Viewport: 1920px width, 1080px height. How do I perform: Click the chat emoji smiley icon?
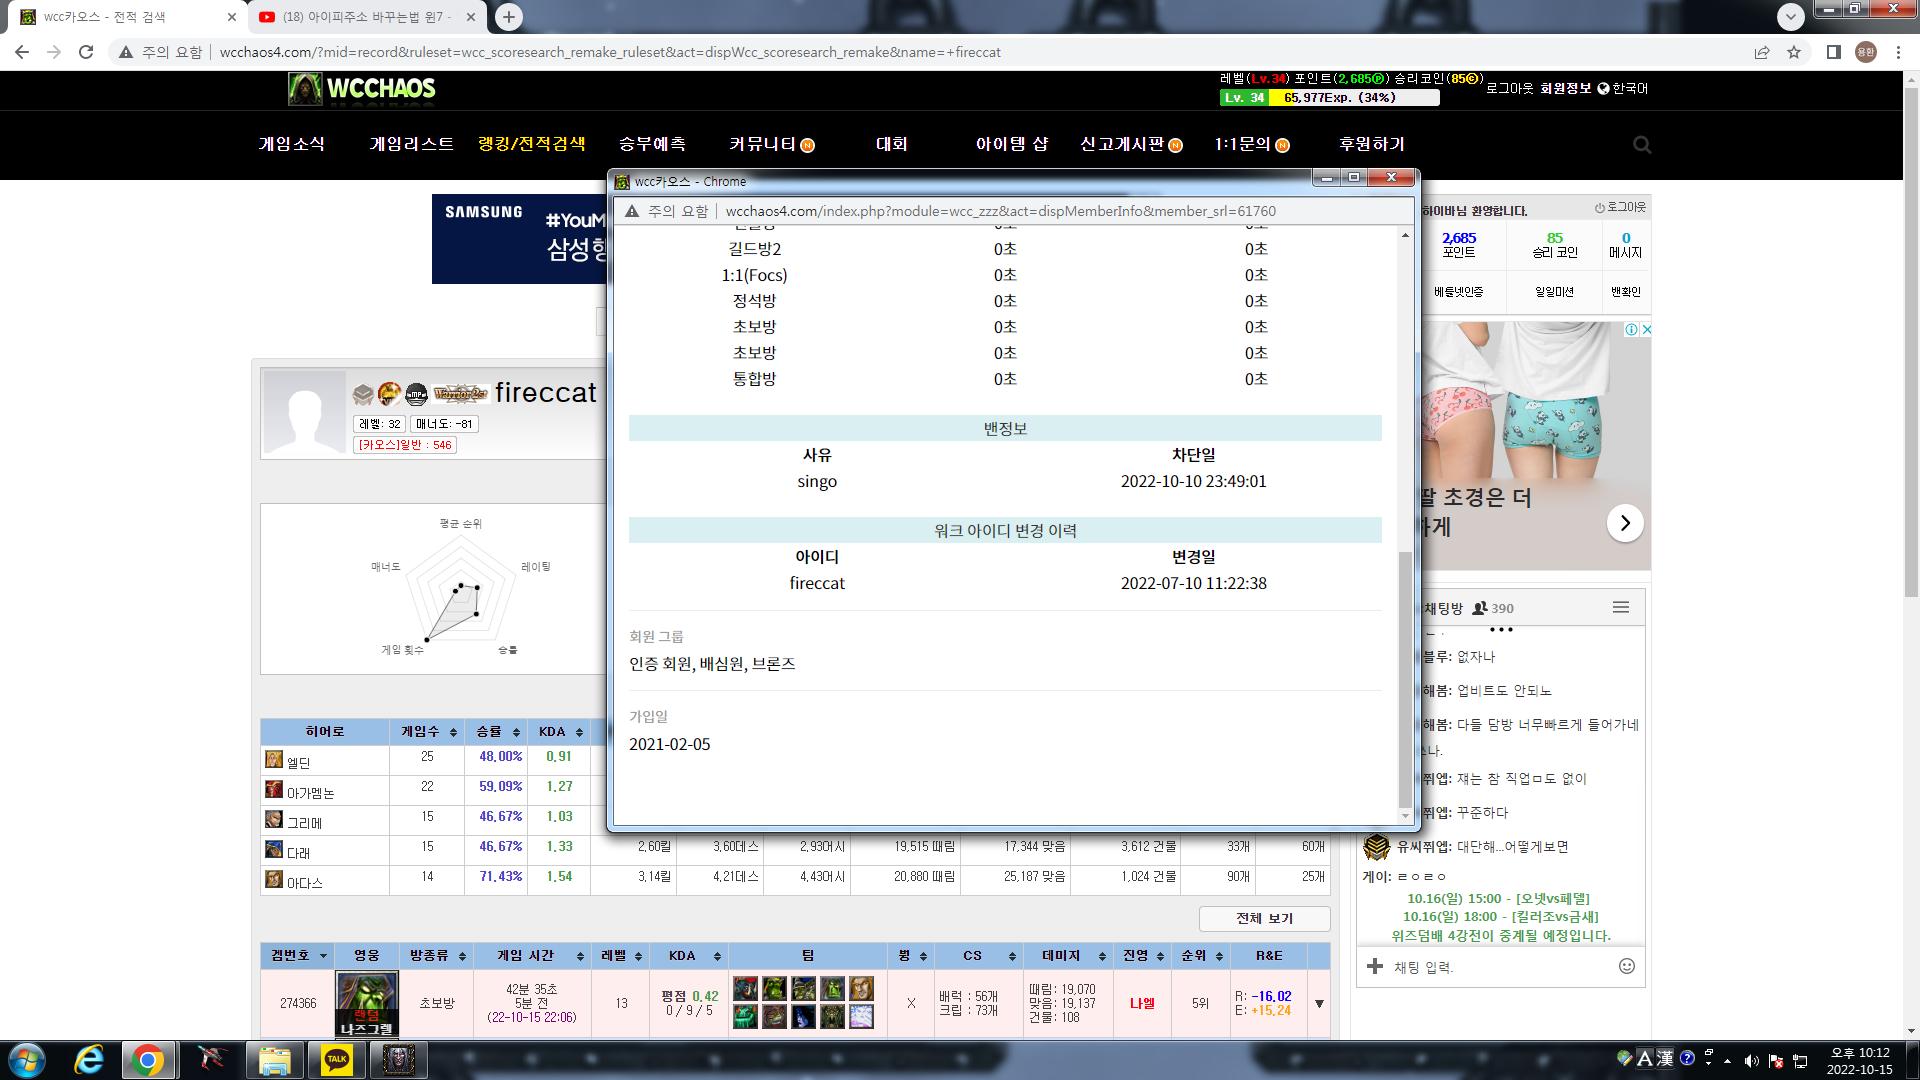click(1627, 966)
